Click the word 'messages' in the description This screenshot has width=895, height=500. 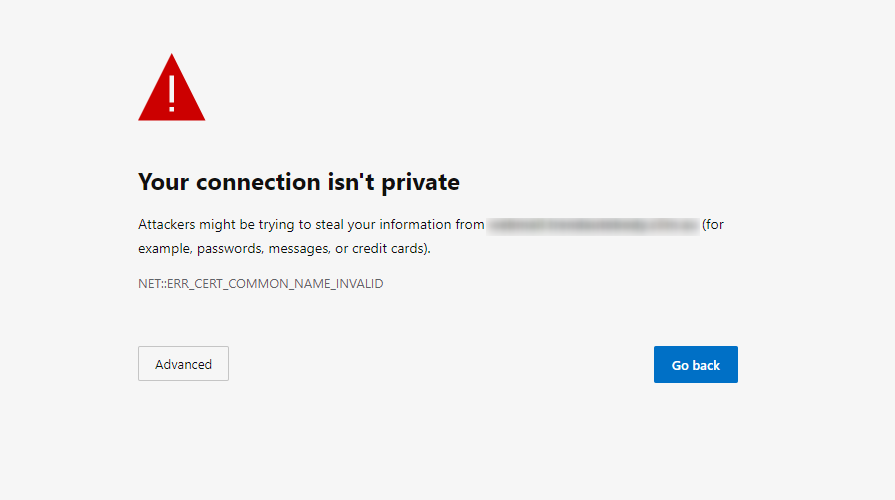pos(299,249)
